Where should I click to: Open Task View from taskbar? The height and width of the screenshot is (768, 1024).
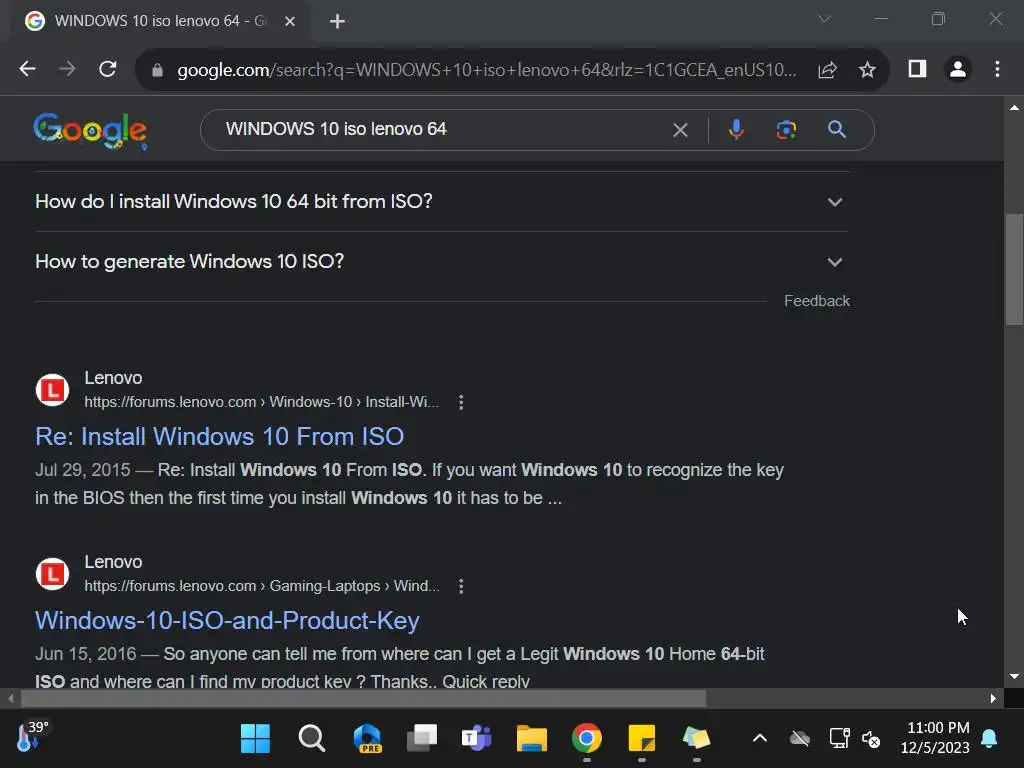tap(422, 739)
